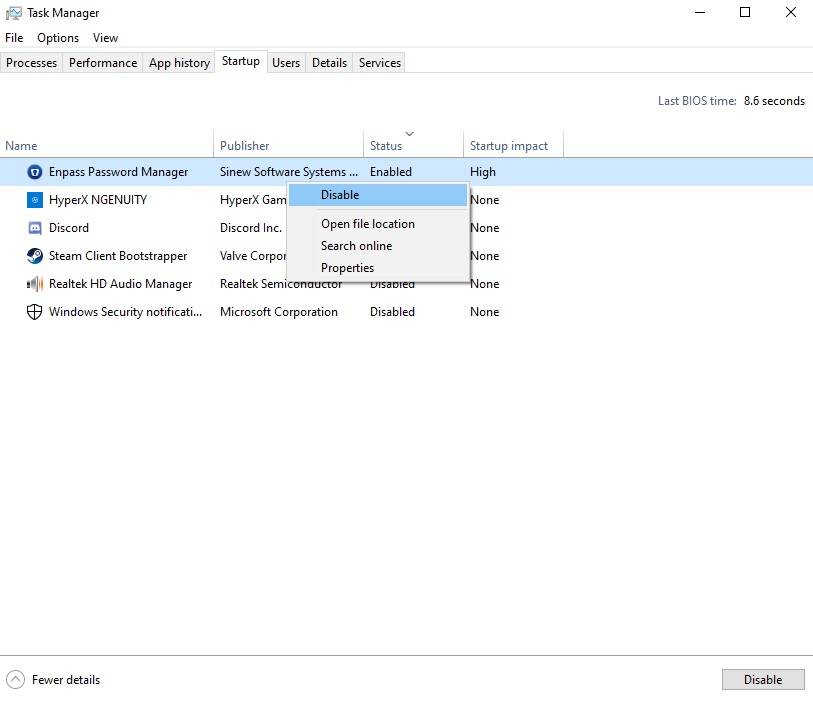Screen dimensions: 813x703
Task: Choose Search online from context menu
Action: (x=378, y=246)
